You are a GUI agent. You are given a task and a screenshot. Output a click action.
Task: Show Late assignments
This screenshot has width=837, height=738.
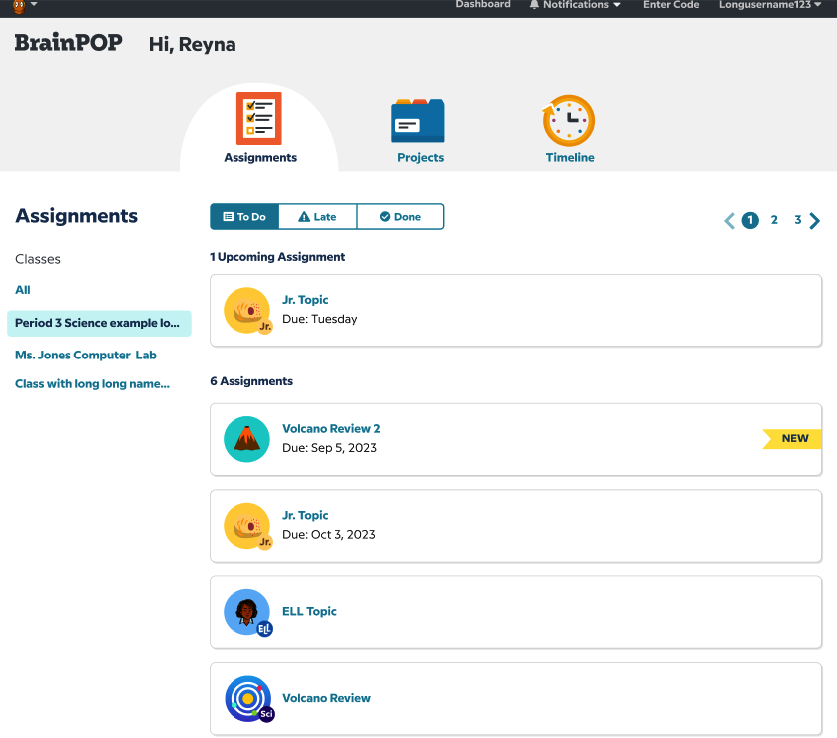point(317,217)
